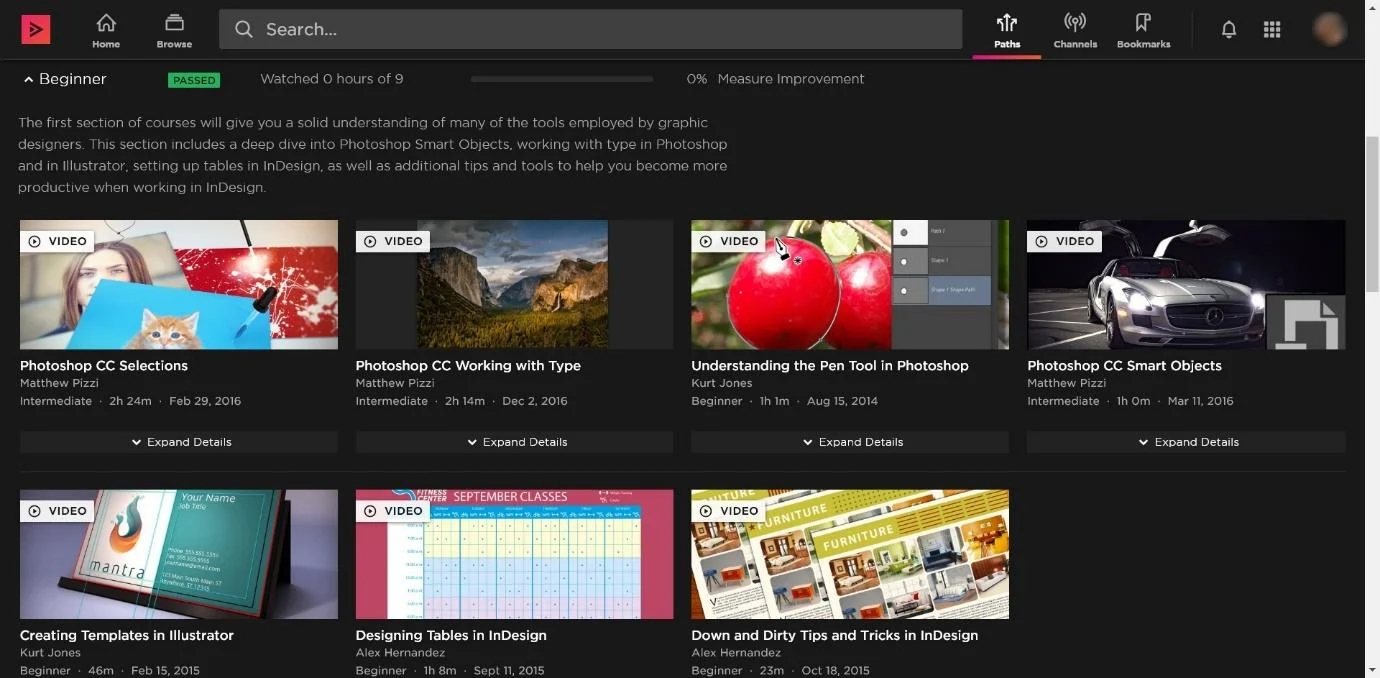Click the Measure Improvement link
This screenshot has width=1380, height=678.
coord(790,79)
